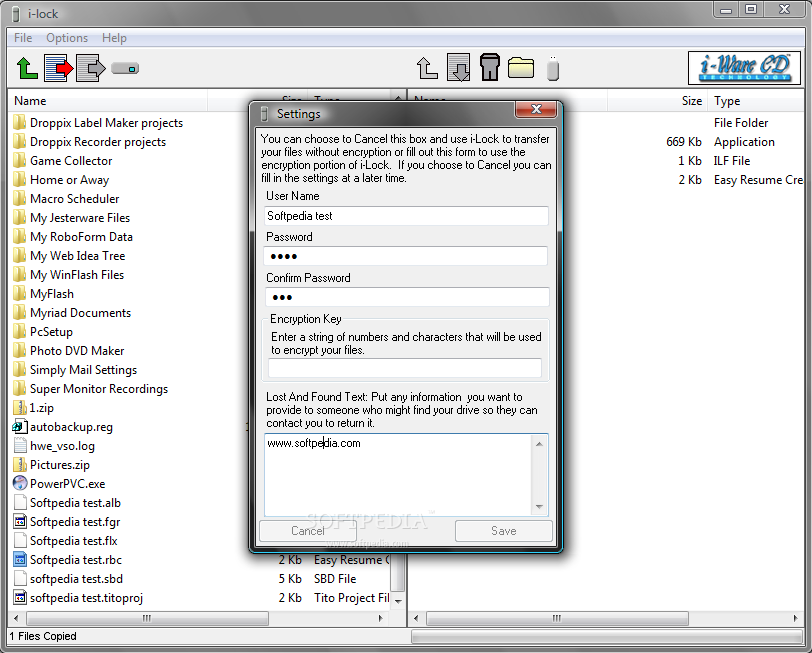
Task: Select the My Web Idea Tree folder
Action: click(78, 256)
